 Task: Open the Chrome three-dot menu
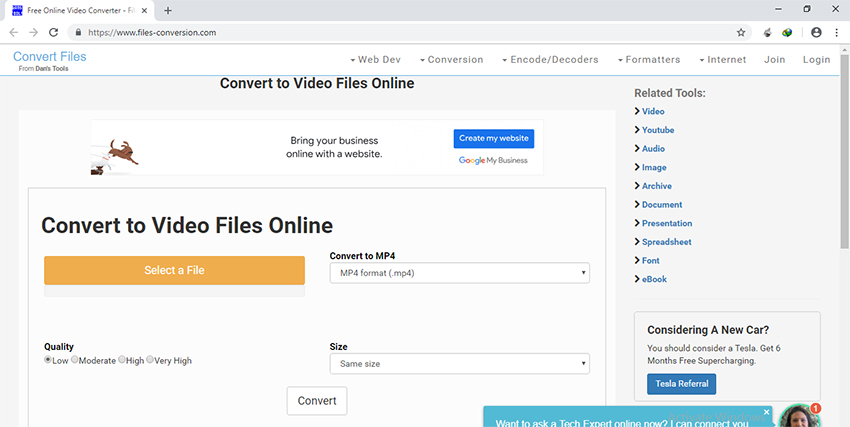[836, 32]
